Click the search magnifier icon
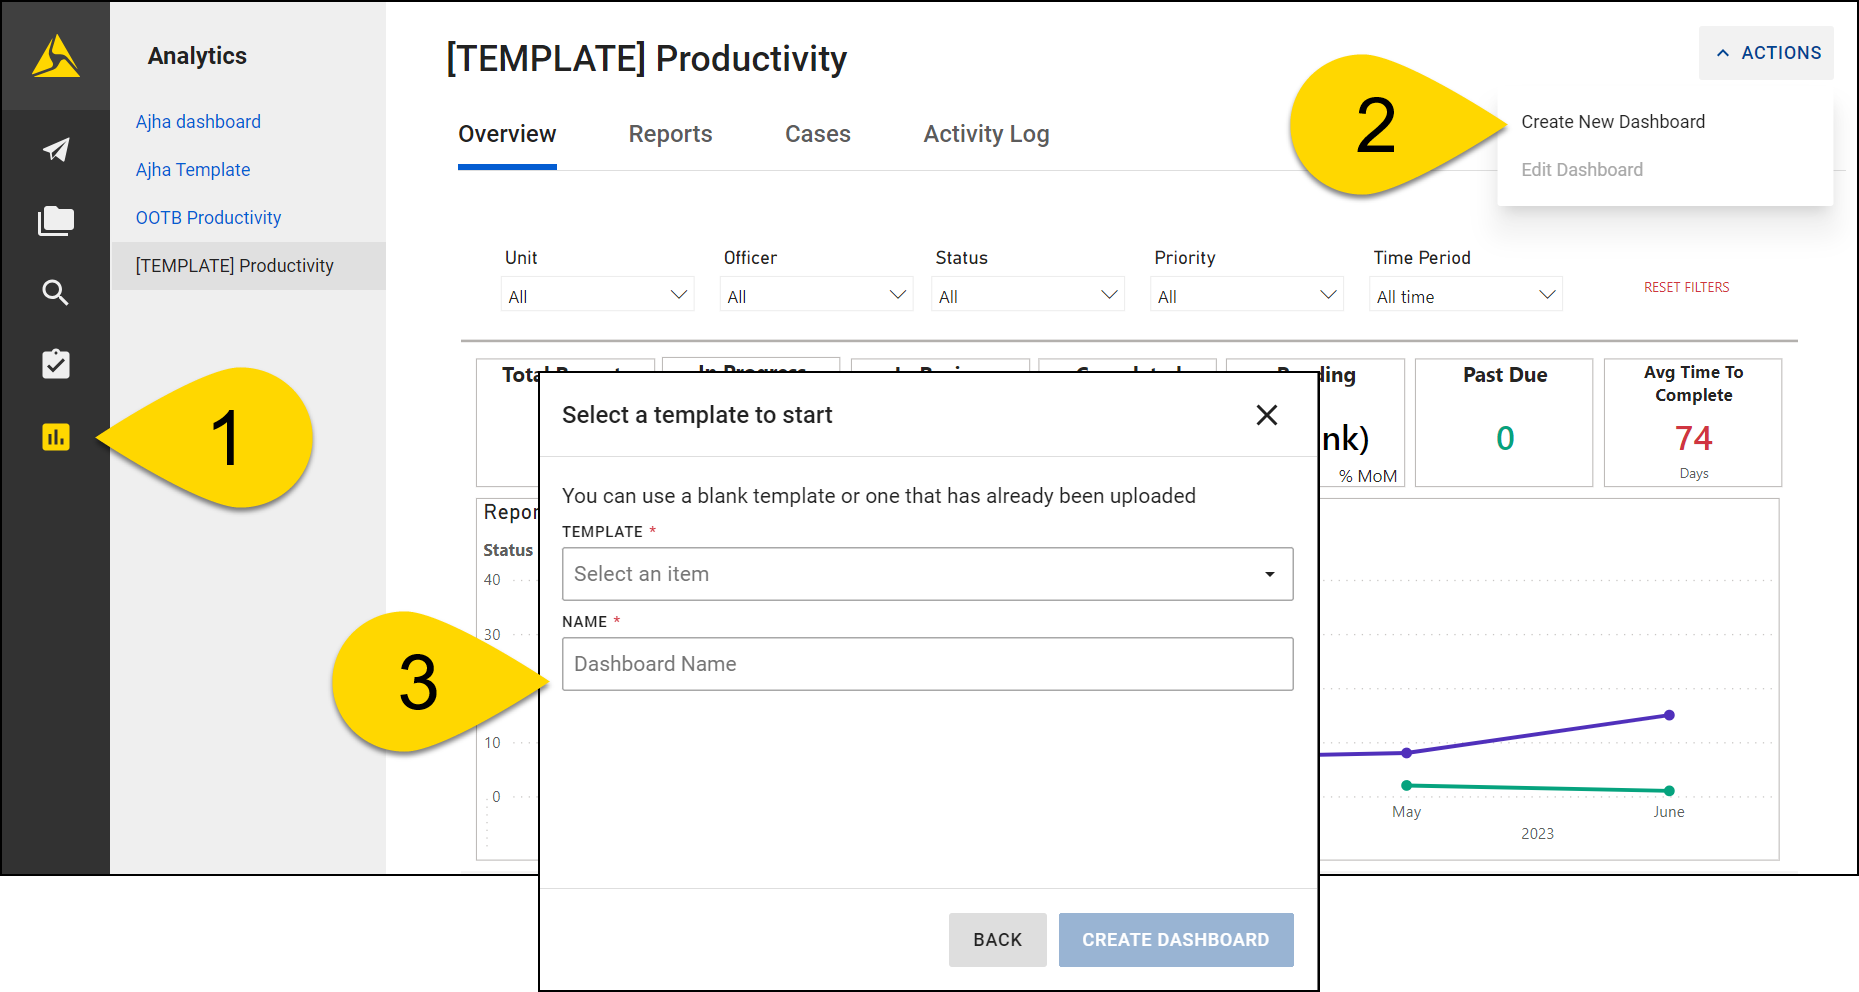The image size is (1859, 992). pyautogui.click(x=55, y=293)
